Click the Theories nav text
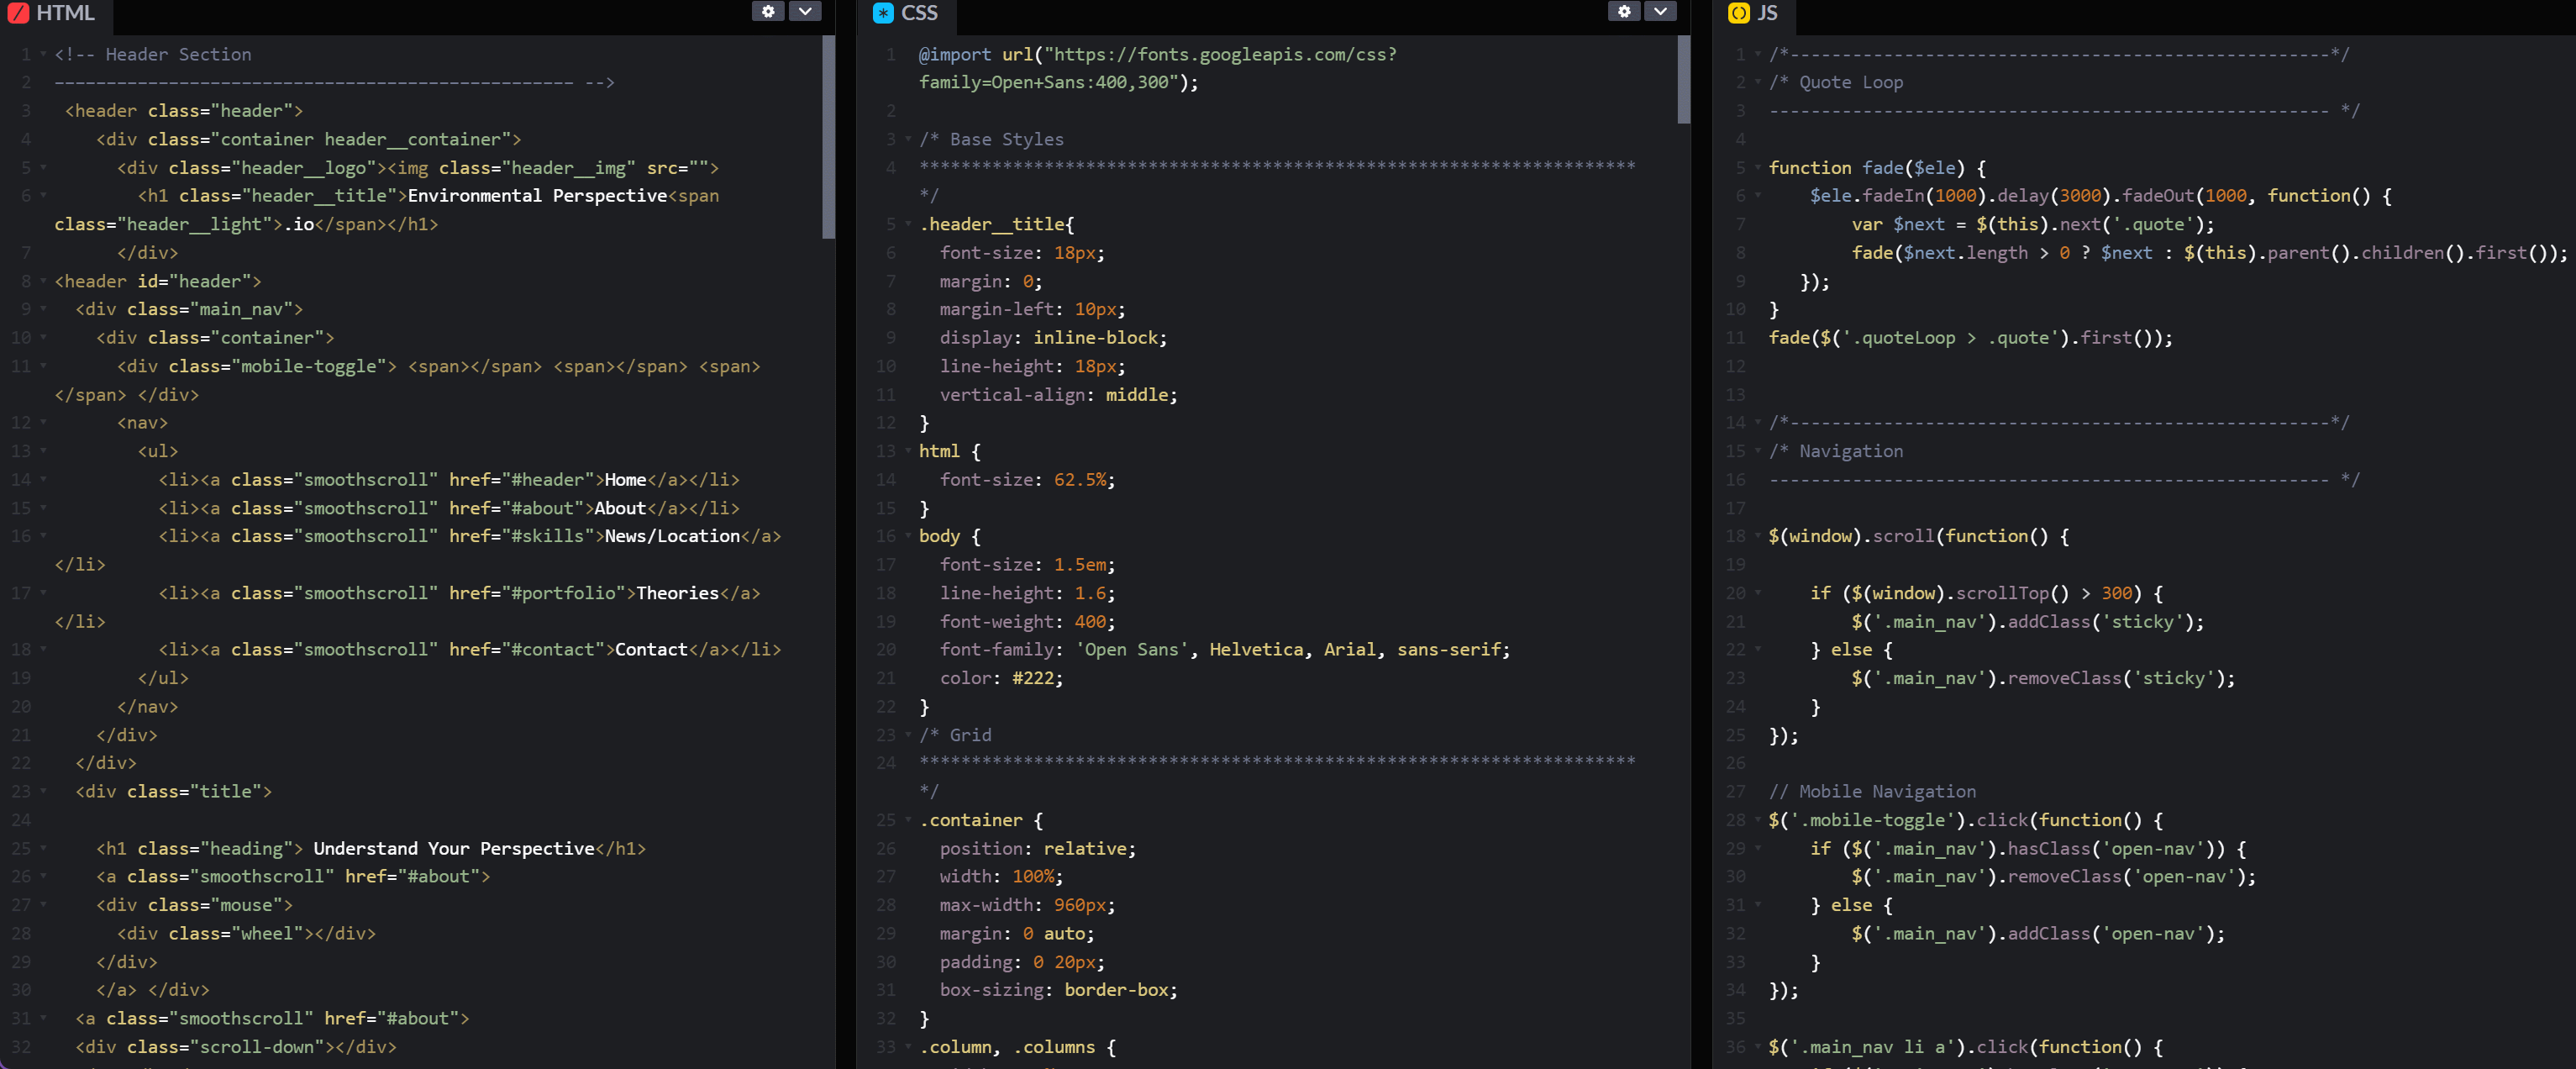 point(677,593)
